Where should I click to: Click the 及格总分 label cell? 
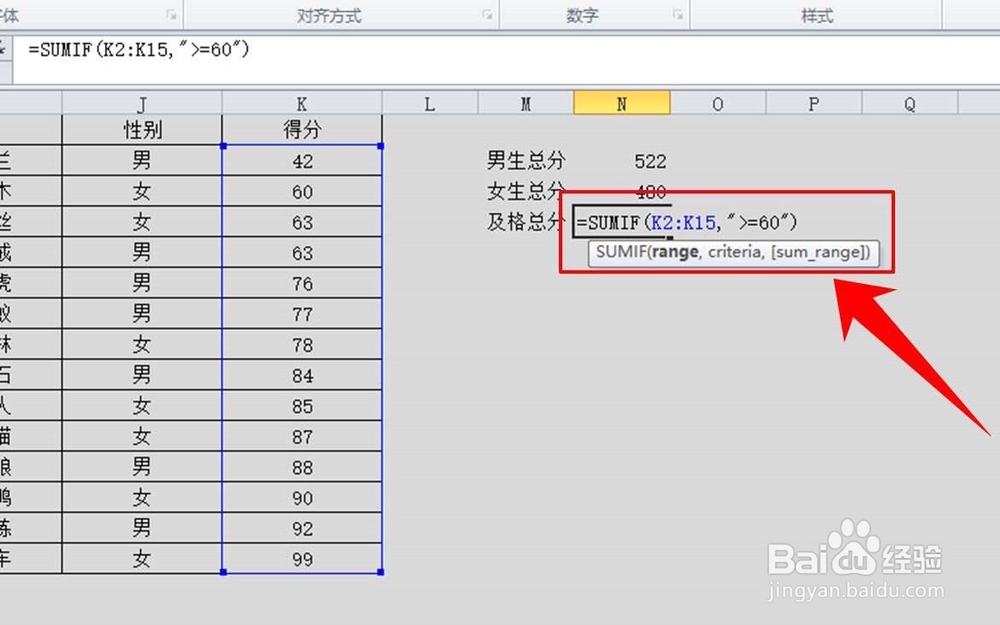pos(525,222)
